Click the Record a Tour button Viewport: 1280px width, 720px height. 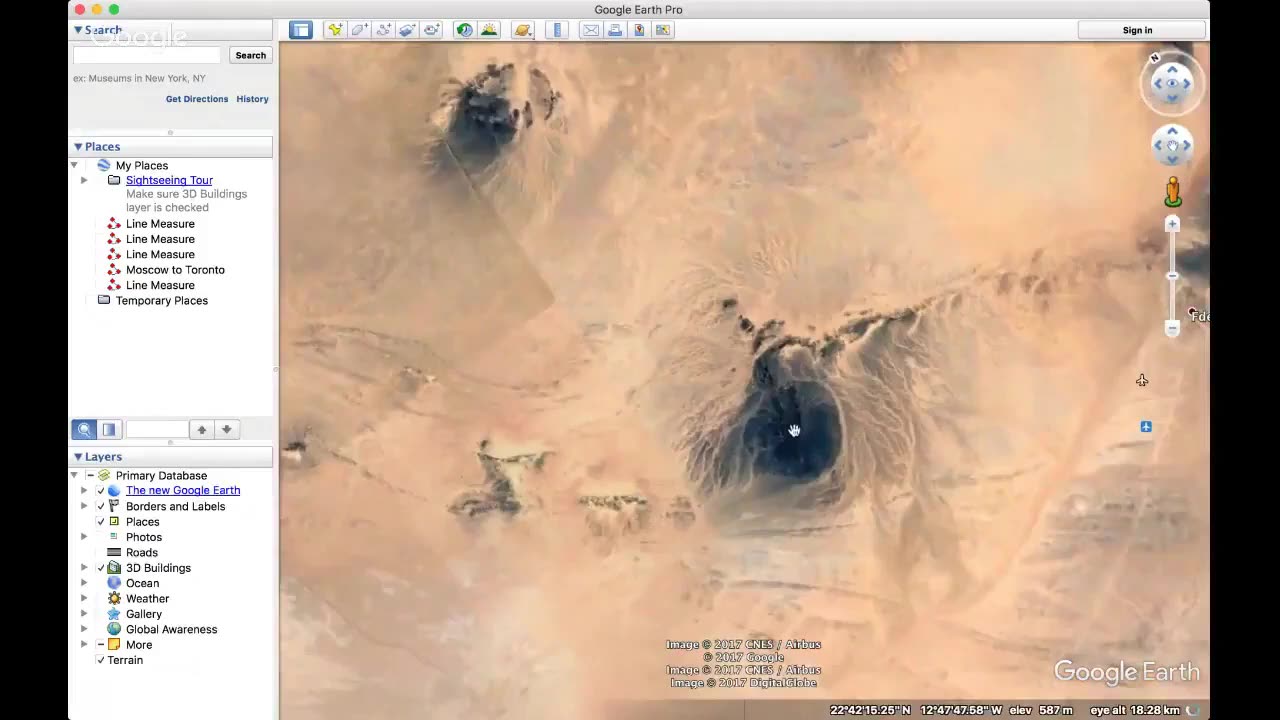coord(431,30)
